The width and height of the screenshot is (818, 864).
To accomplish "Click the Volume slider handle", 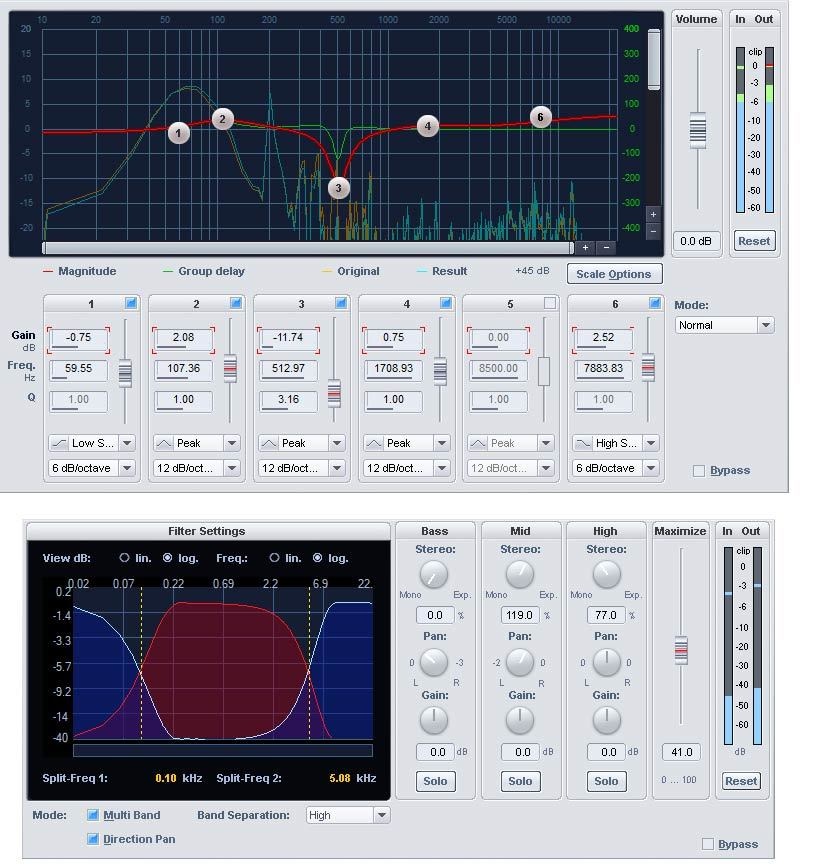I will point(697,130).
